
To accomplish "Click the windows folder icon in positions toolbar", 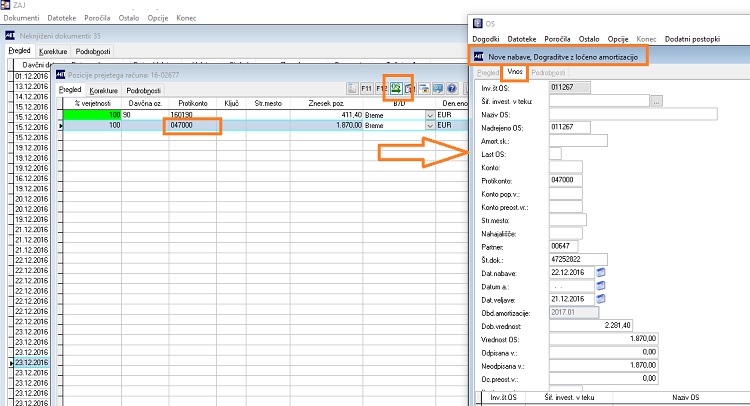I will coord(424,88).
